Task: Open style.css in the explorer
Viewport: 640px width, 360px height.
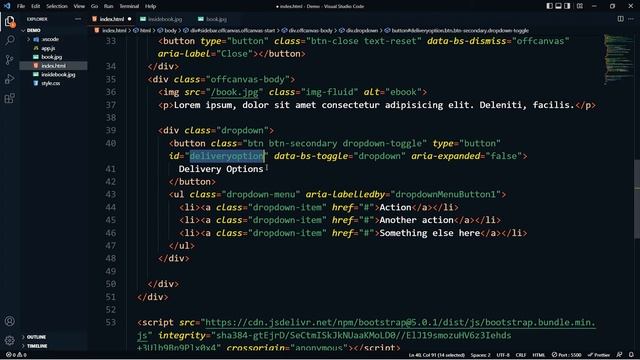Action: 51,83
